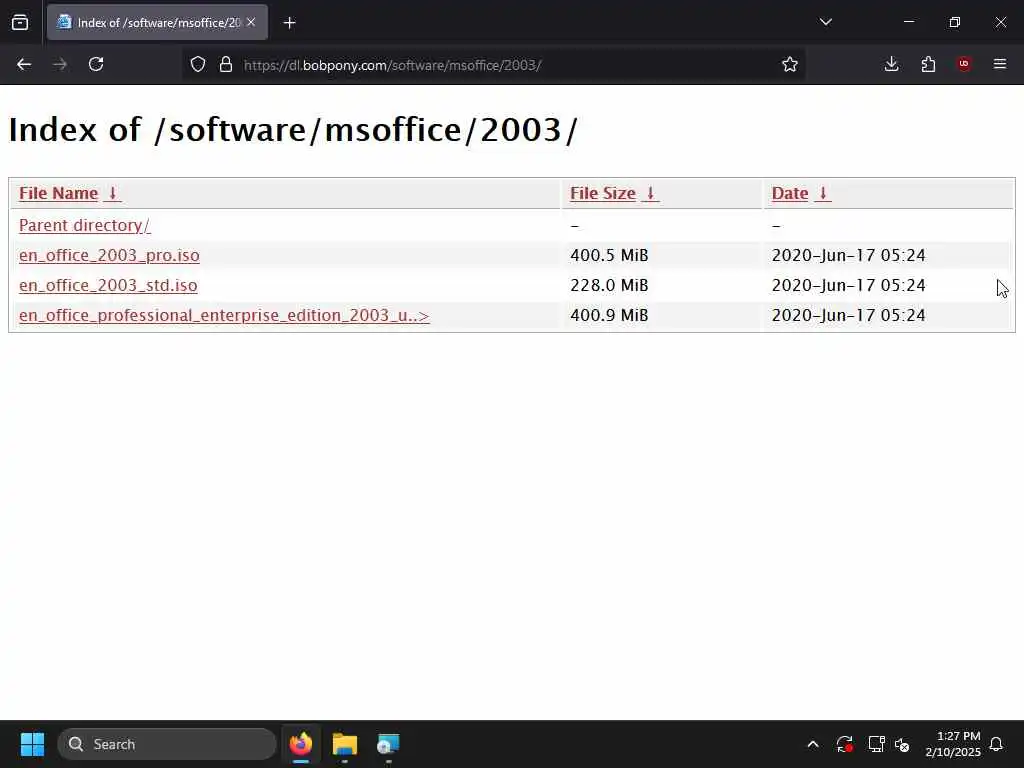Viewport: 1024px width, 768px height.
Task: Close the Index of /software/msoffice tab
Action: pyautogui.click(x=251, y=22)
